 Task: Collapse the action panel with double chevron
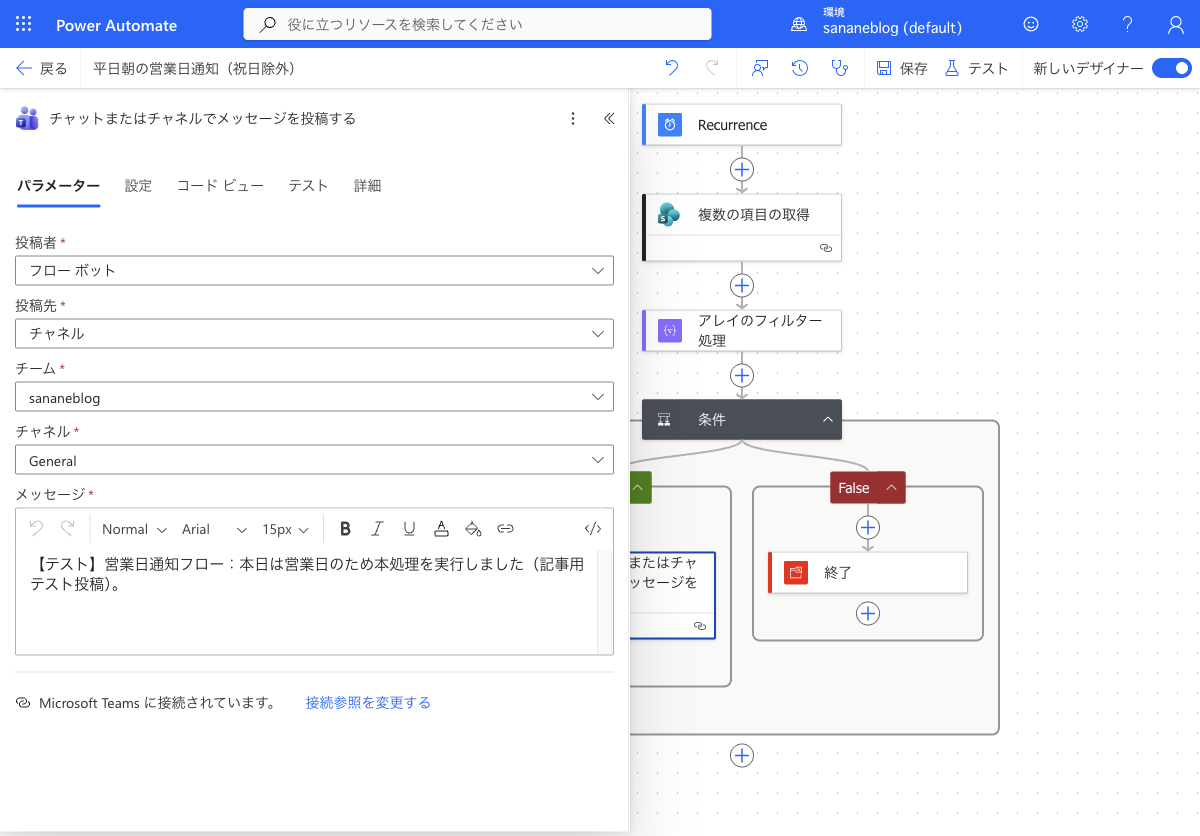coord(609,118)
